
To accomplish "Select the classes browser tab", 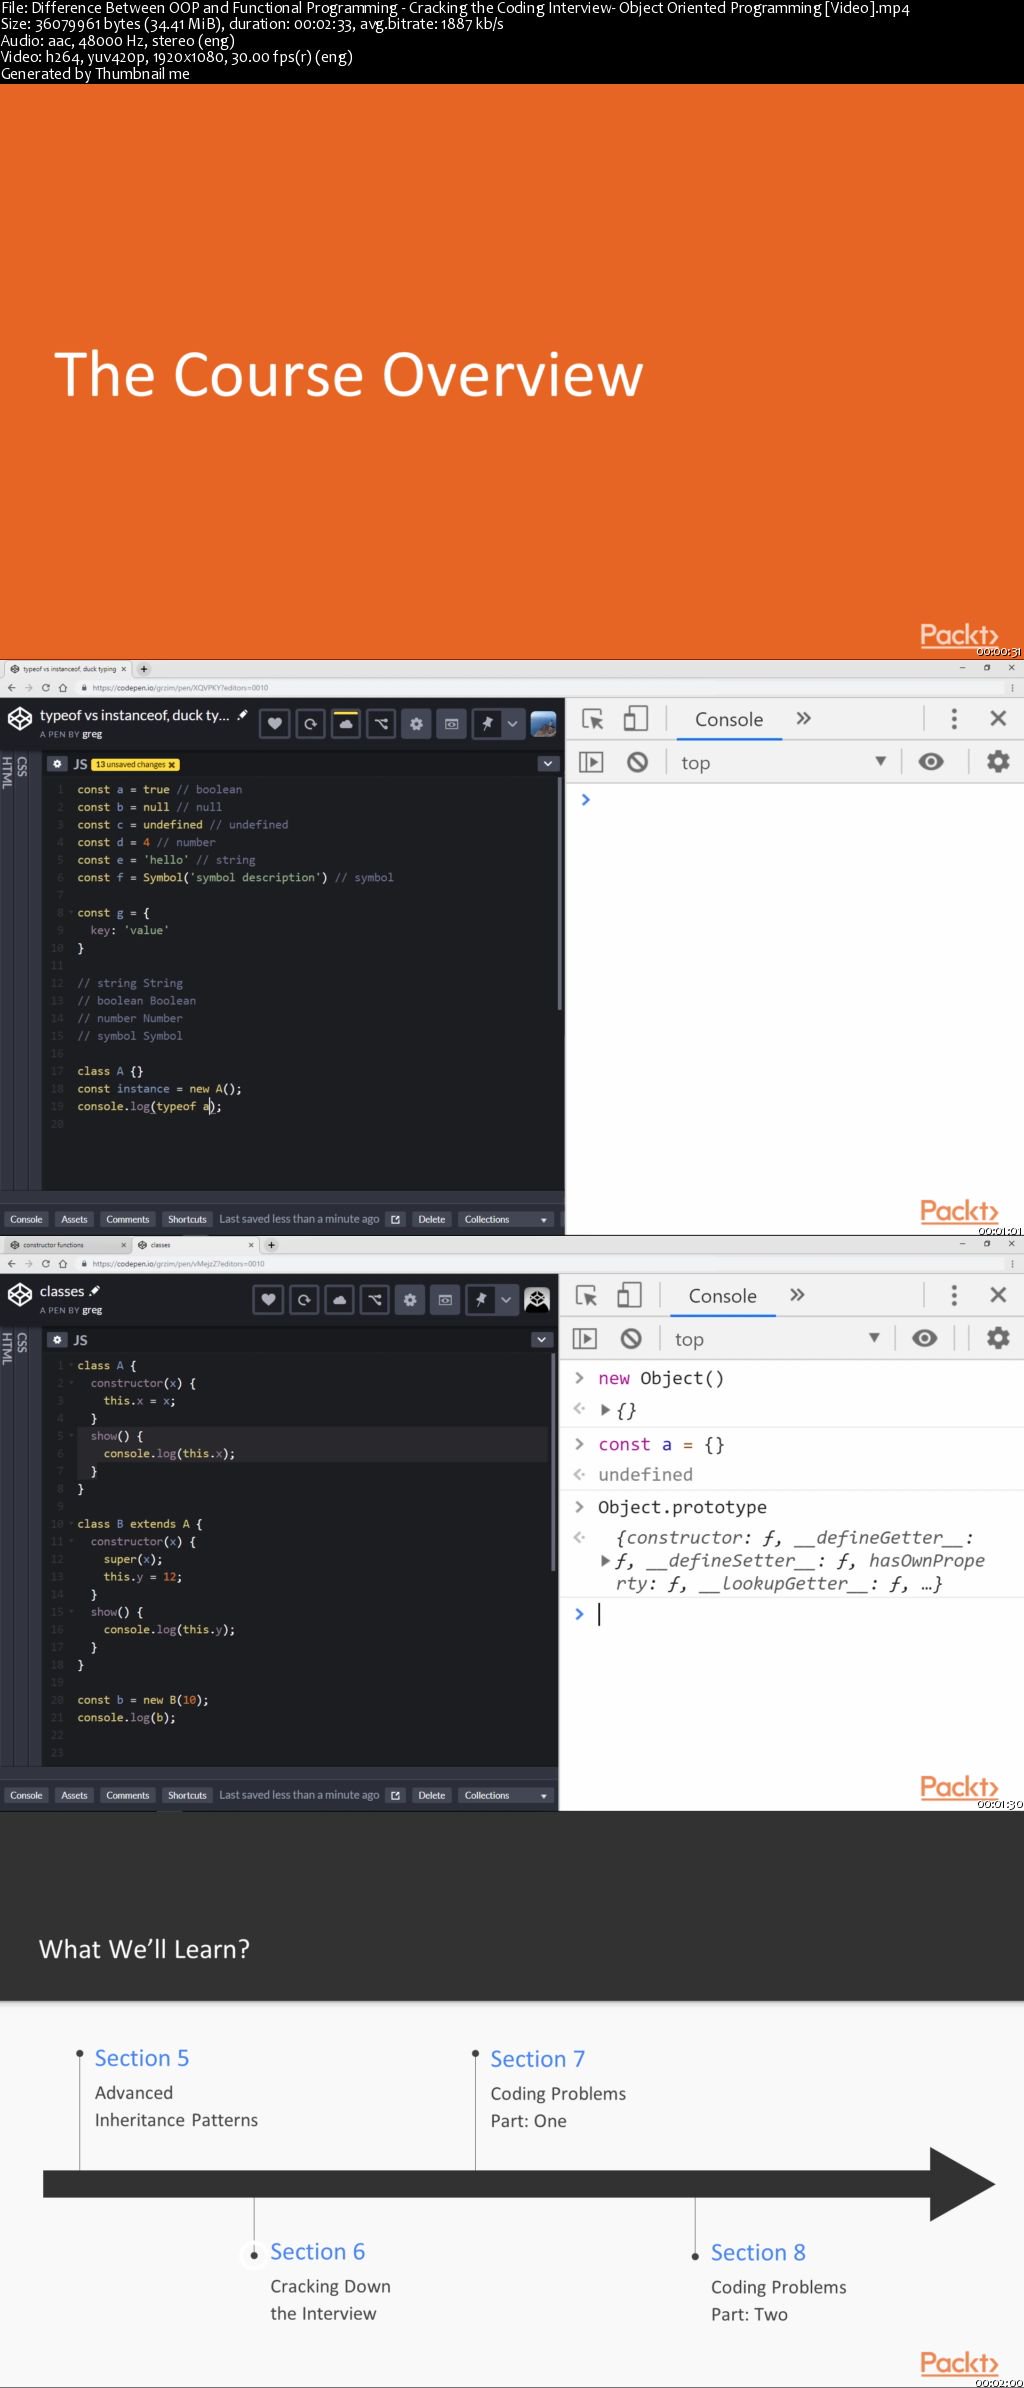I will coord(196,1245).
